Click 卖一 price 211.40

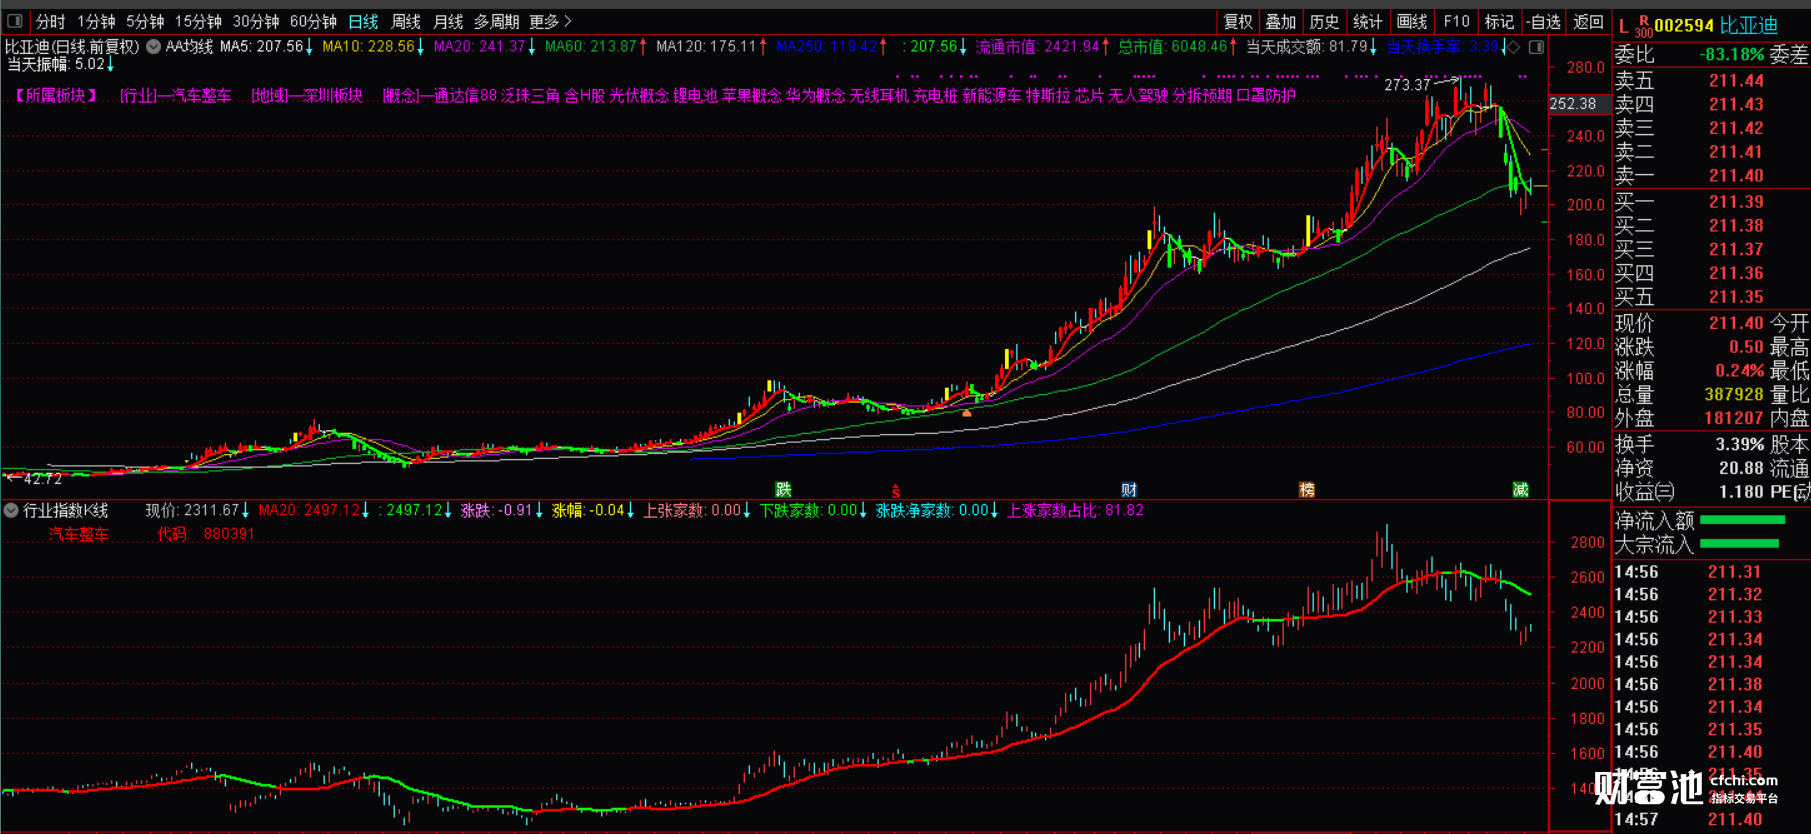click(1736, 176)
